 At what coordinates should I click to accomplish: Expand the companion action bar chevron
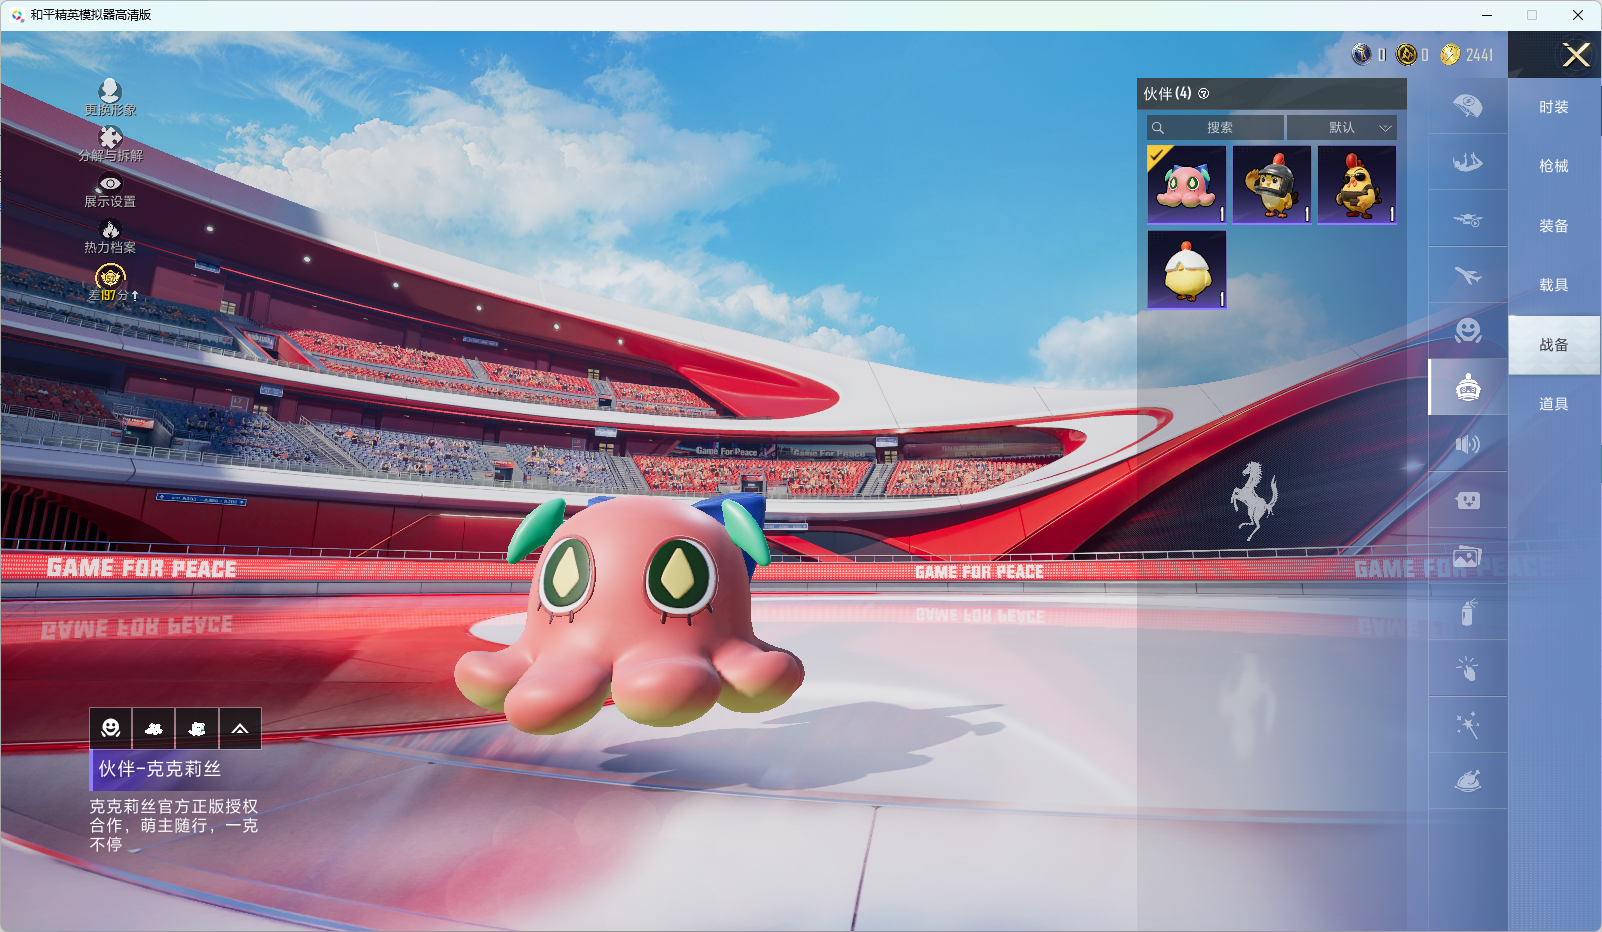click(240, 728)
